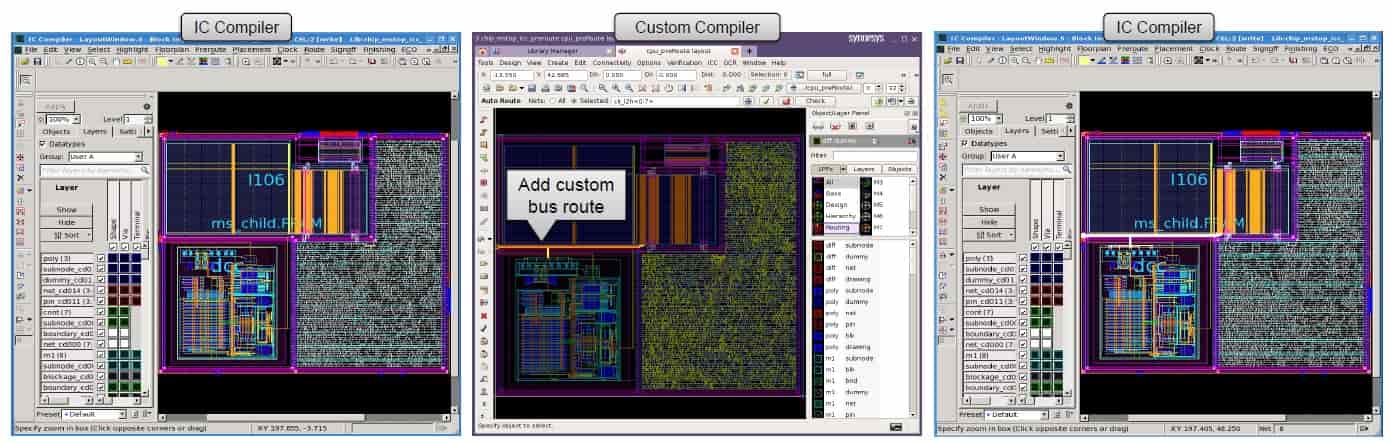This screenshot has width=1391, height=443.
Task: Click the save floppy icon in right IC Compiler toolbar
Action: [x=960, y=61]
